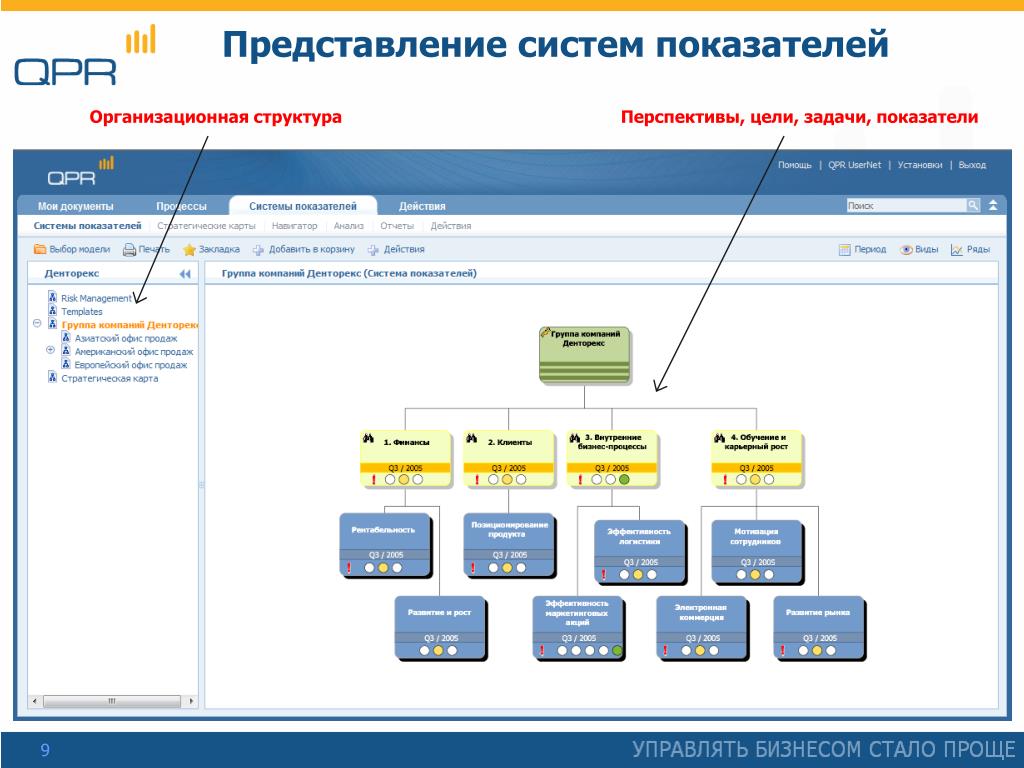Image resolution: width=1024 pixels, height=768 pixels.
Task: Open the Отчеты sub-tab
Action: [x=397, y=226]
